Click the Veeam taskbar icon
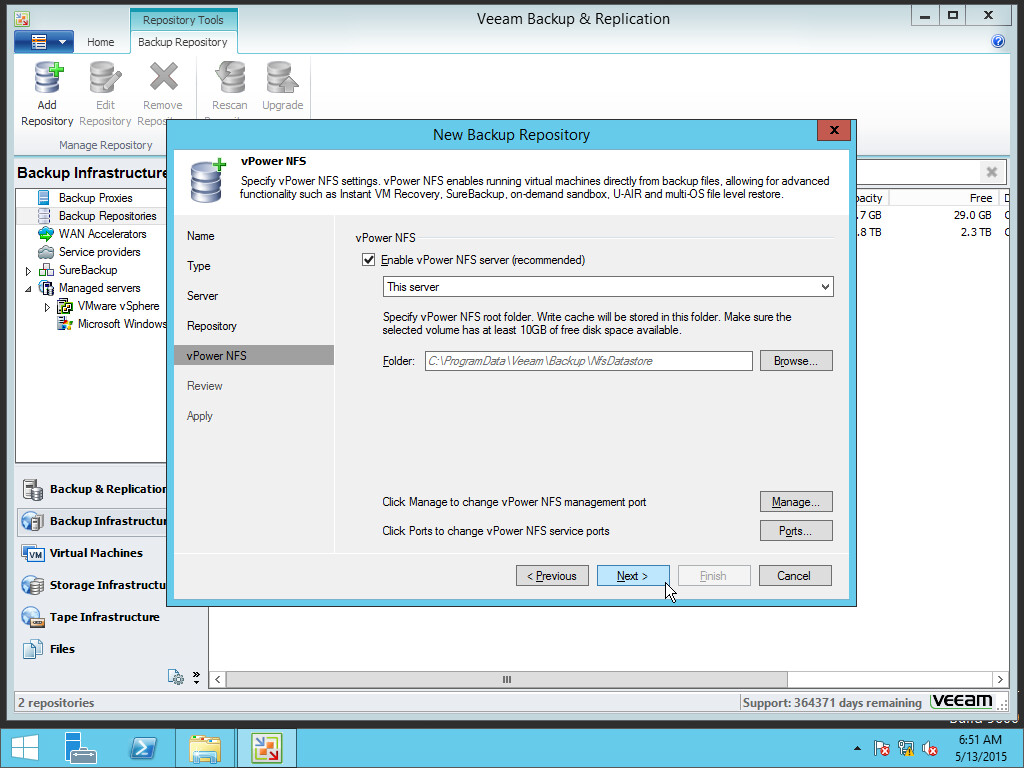1024x768 pixels. pos(266,748)
